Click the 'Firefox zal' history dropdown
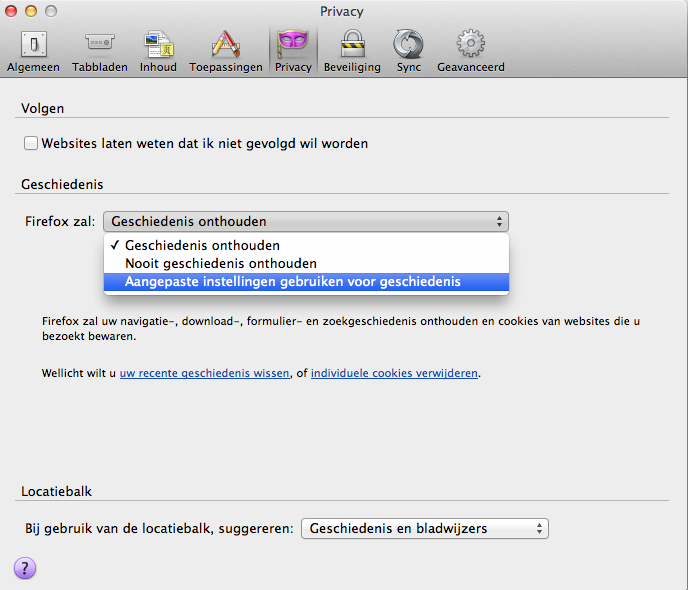 click(305, 222)
